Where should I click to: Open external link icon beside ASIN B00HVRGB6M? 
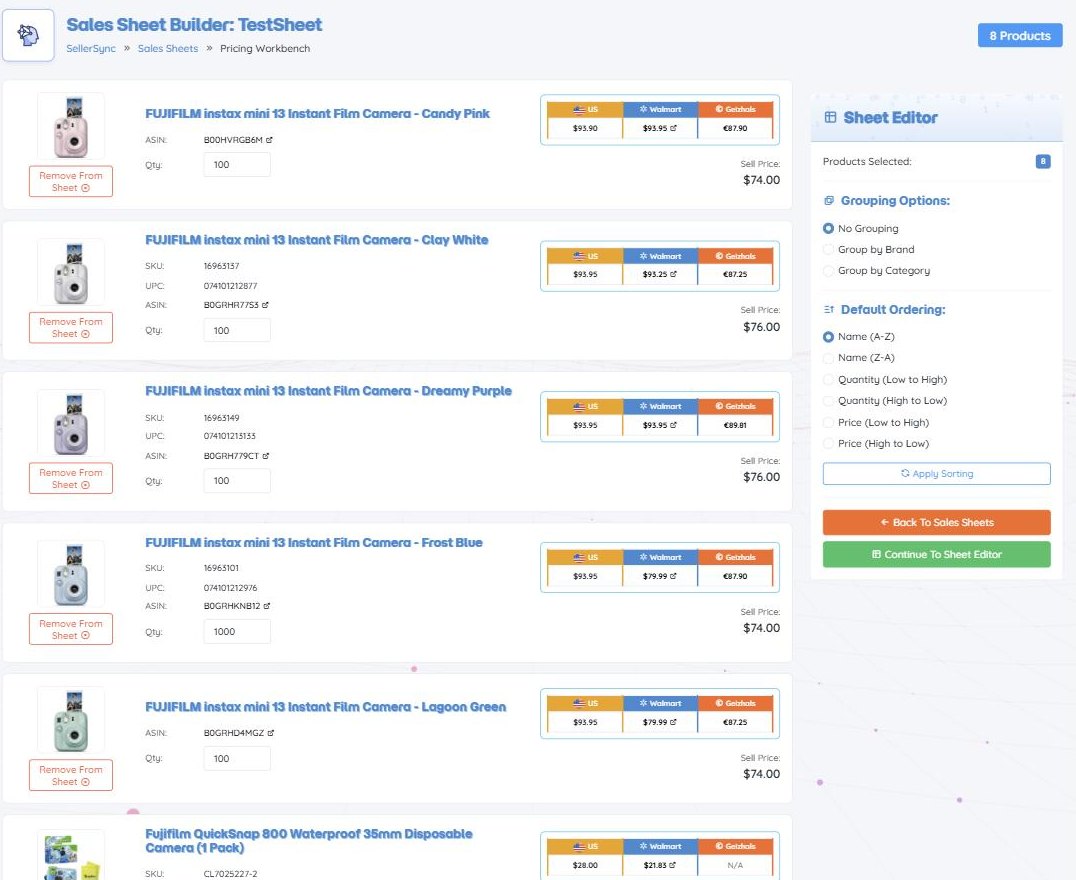pos(269,140)
